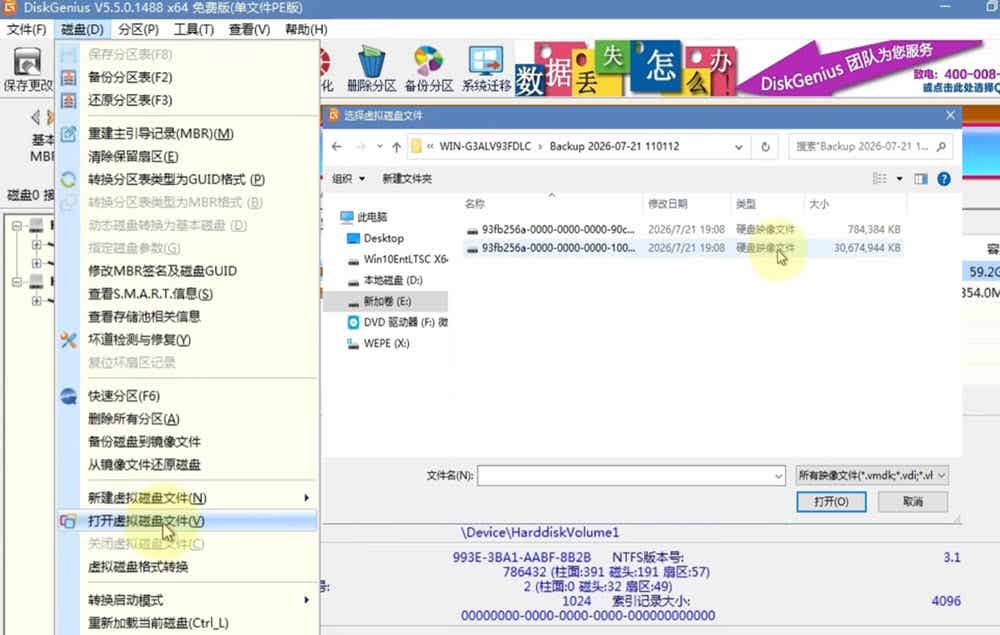Expand the 新建虚拟磁盘文件 submenu arrow
This screenshot has width=1000, height=635.
(x=307, y=498)
